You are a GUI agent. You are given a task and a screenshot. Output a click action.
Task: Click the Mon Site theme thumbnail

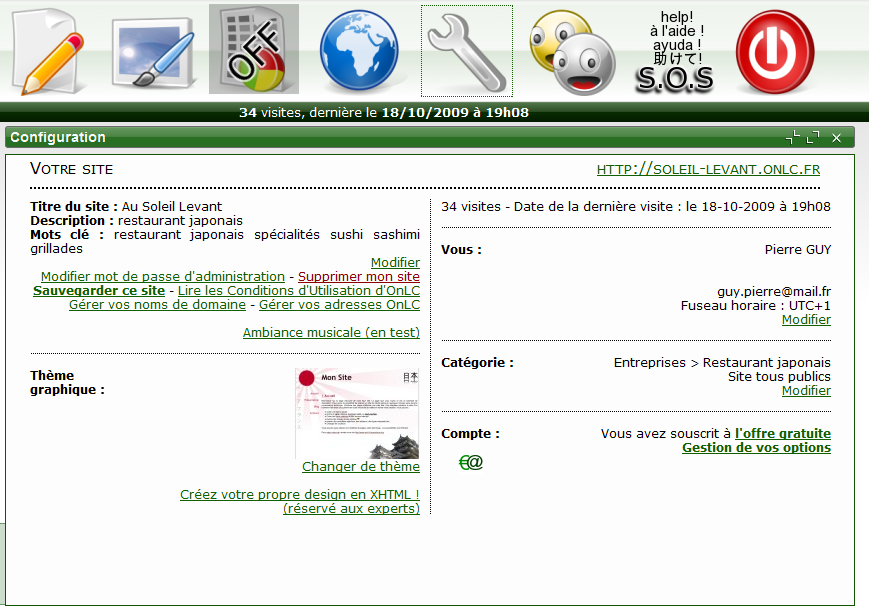357,414
